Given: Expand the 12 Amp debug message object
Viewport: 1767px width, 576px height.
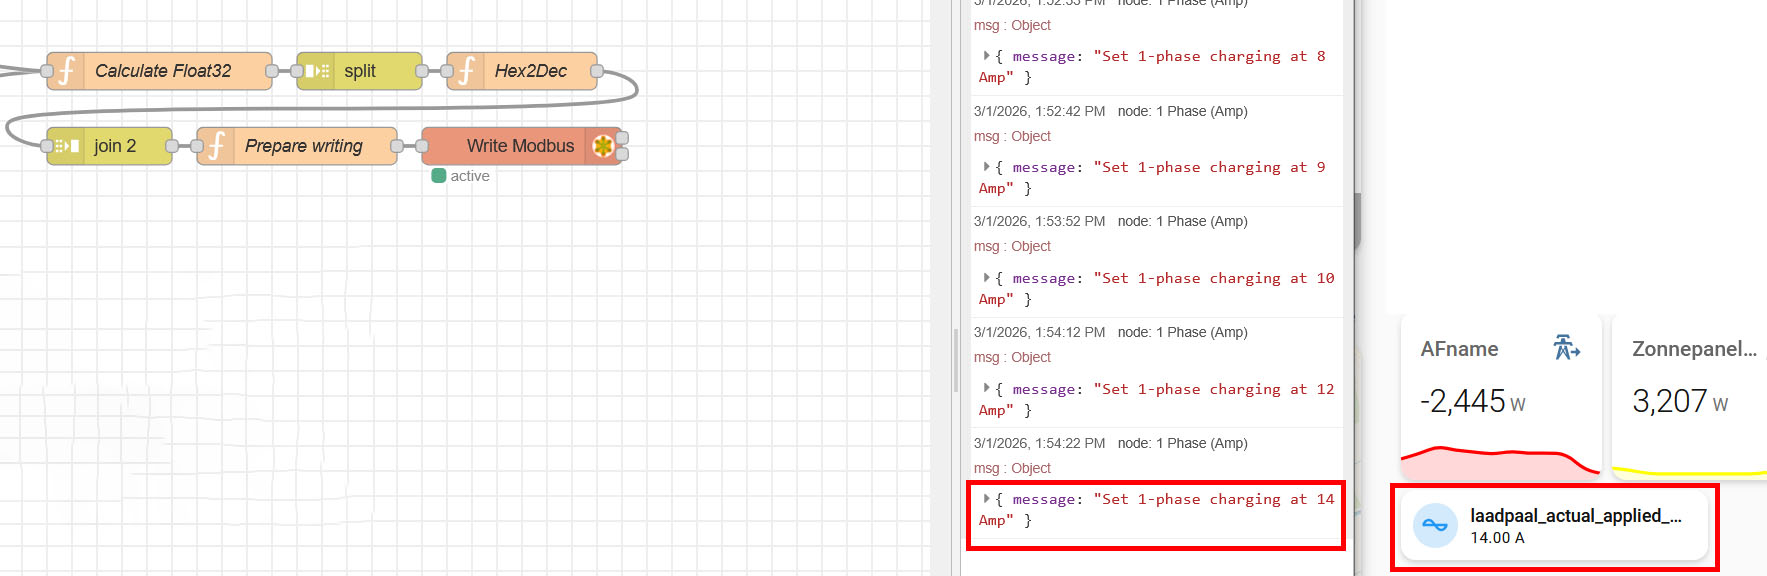Looking at the screenshot, I should 986,389.
